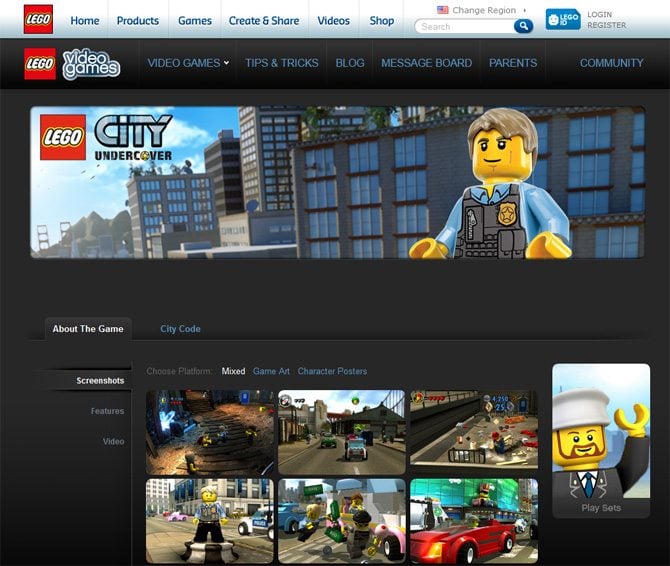The width and height of the screenshot is (670, 566).
Task: Switch to the City Code tab
Action: point(180,329)
